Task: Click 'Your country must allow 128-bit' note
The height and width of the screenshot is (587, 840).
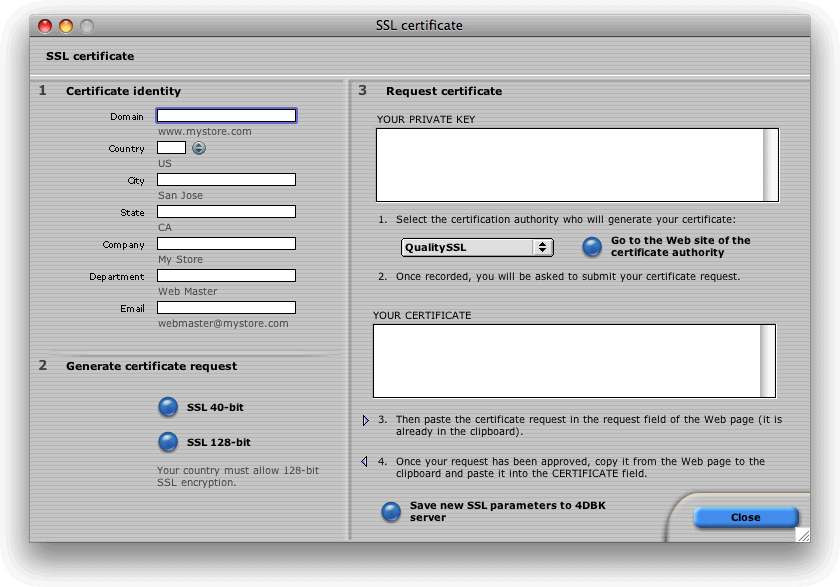Action: tap(238, 476)
